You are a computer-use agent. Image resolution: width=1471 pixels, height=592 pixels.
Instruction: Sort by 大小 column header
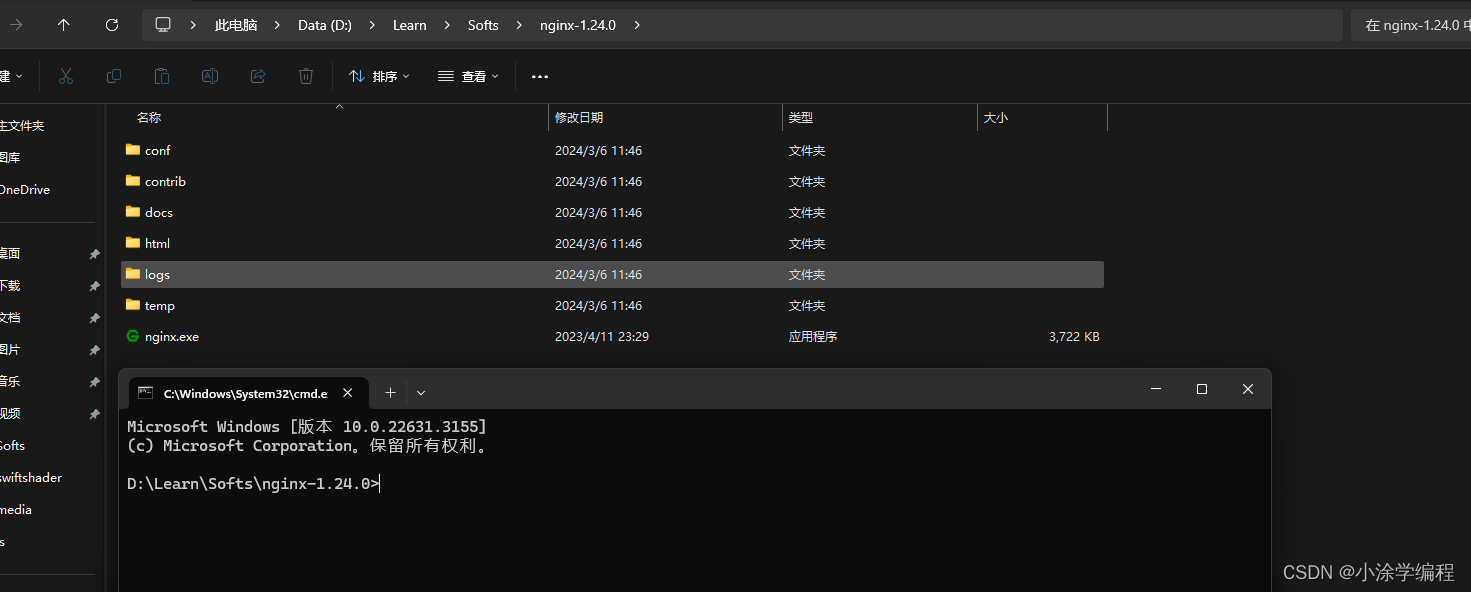click(996, 117)
